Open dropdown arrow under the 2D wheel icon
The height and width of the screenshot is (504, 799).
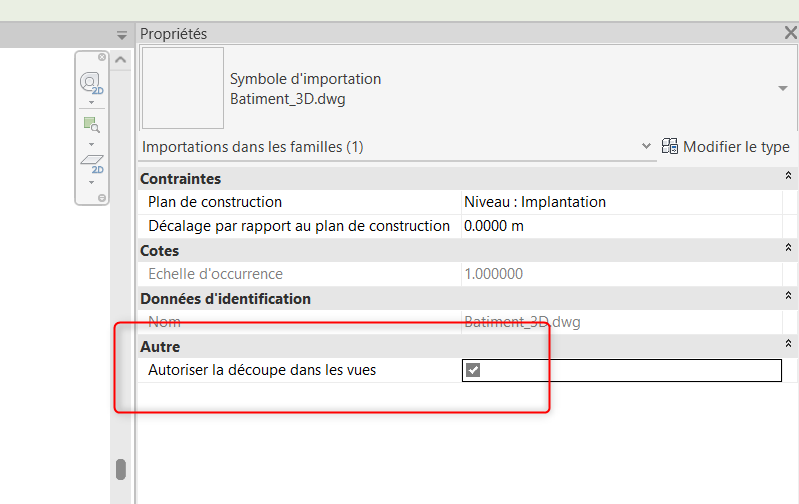[x=92, y=103]
